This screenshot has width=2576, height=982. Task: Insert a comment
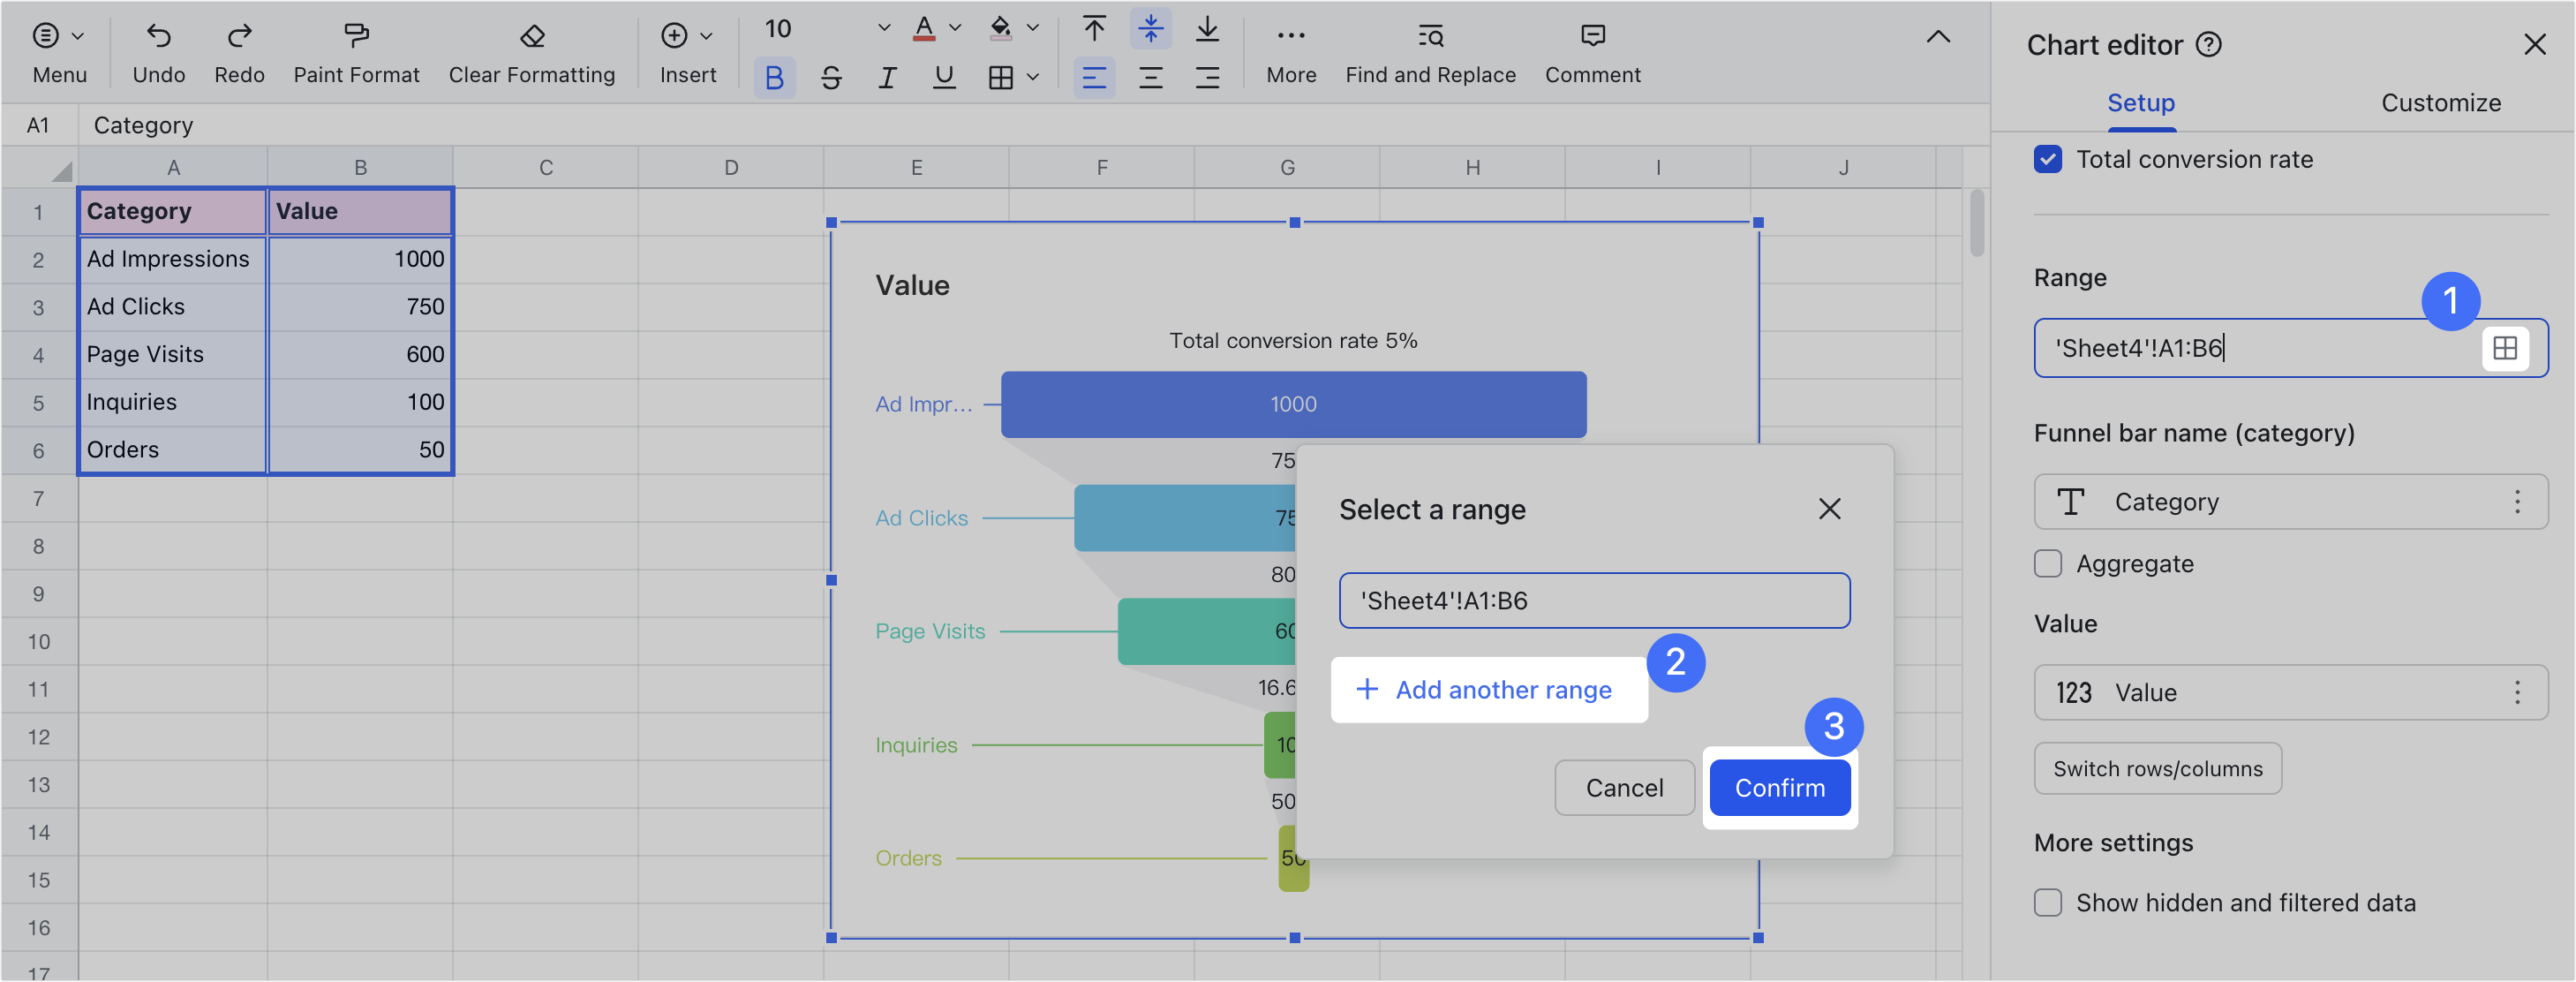(1591, 50)
